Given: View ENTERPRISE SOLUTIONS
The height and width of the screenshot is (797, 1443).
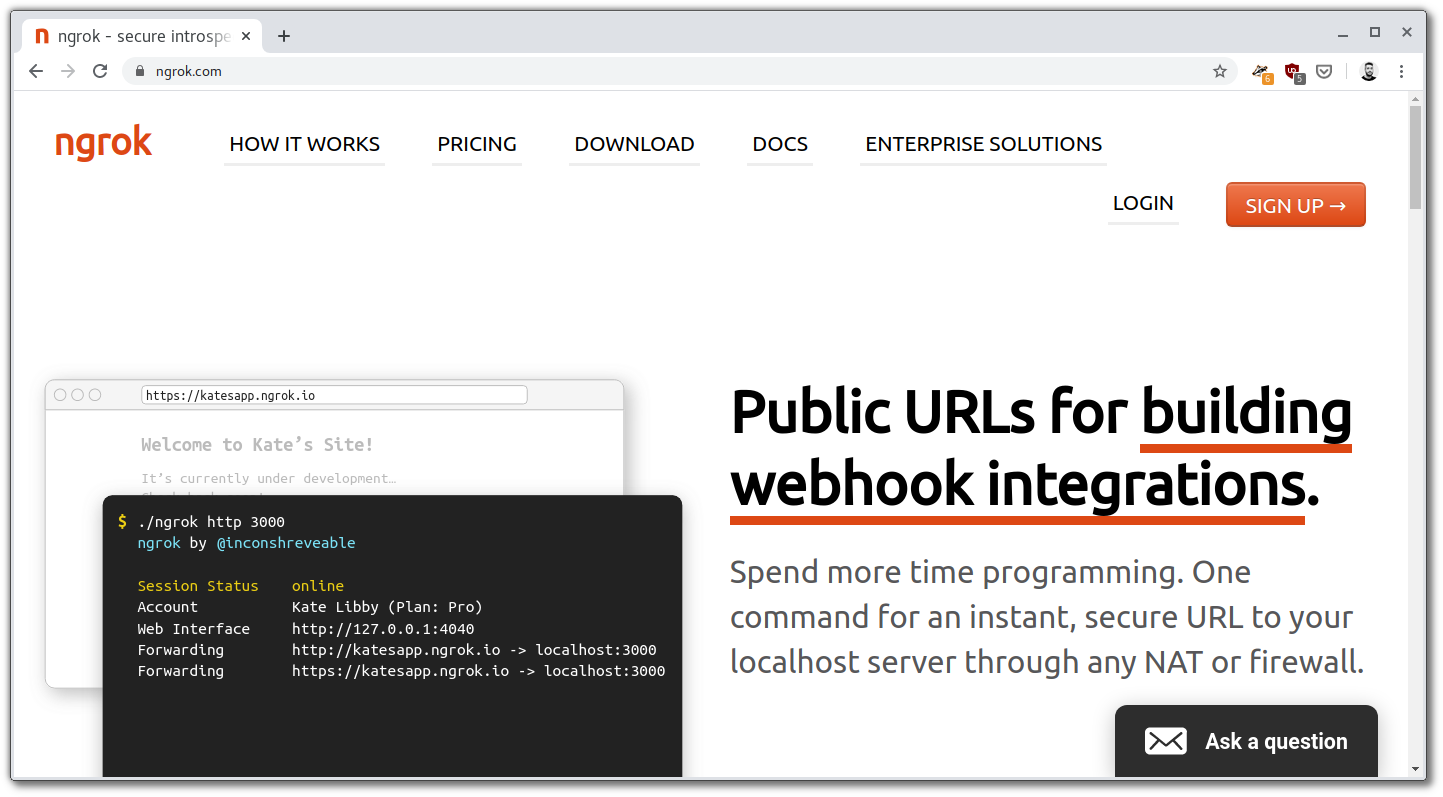Looking at the screenshot, I should 984,145.
